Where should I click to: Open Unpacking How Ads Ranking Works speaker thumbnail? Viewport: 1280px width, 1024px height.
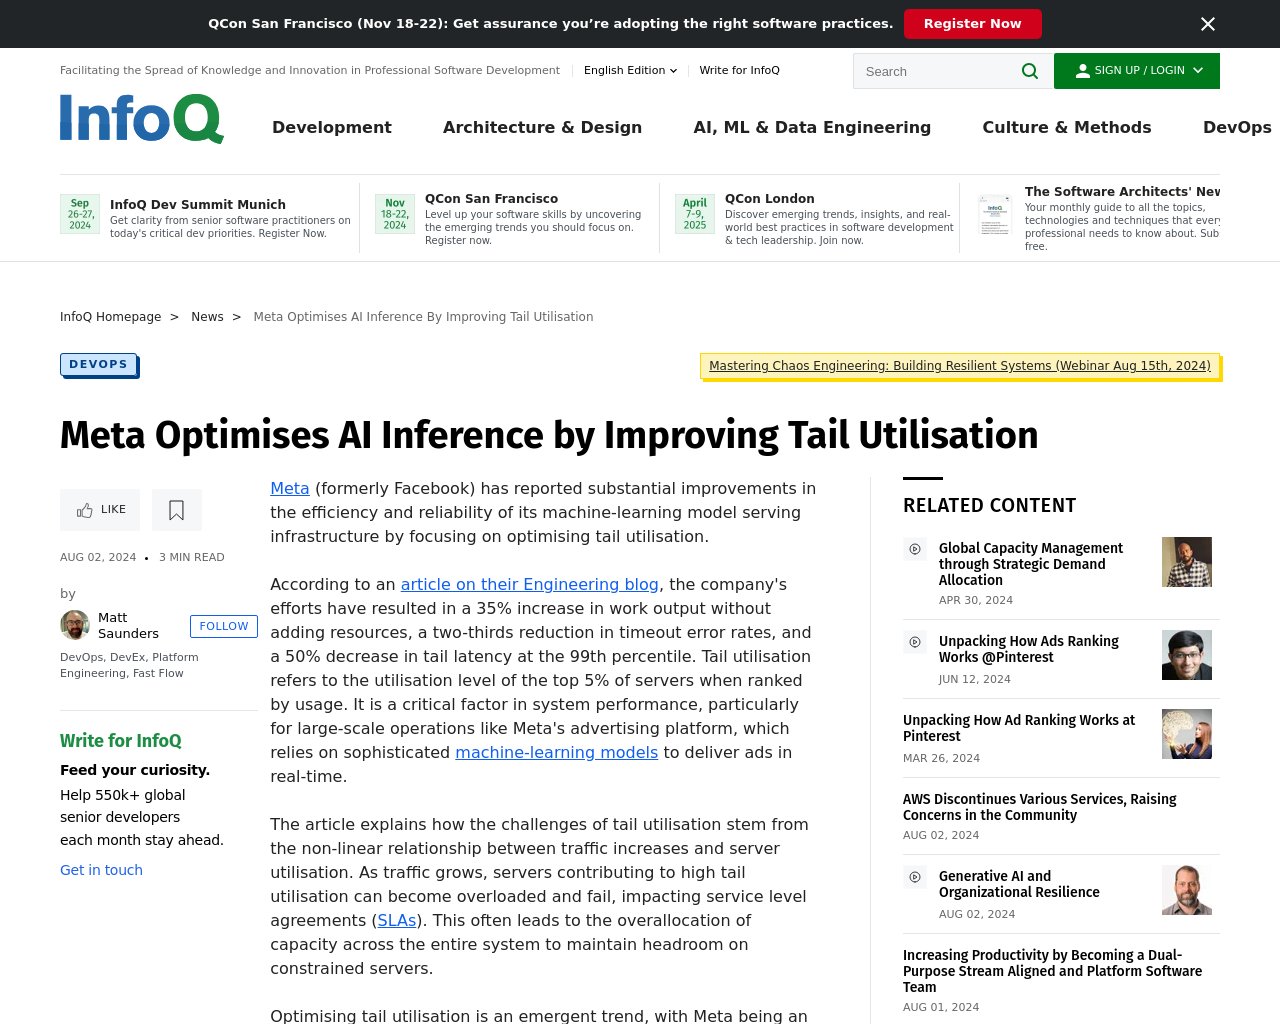click(x=1187, y=655)
